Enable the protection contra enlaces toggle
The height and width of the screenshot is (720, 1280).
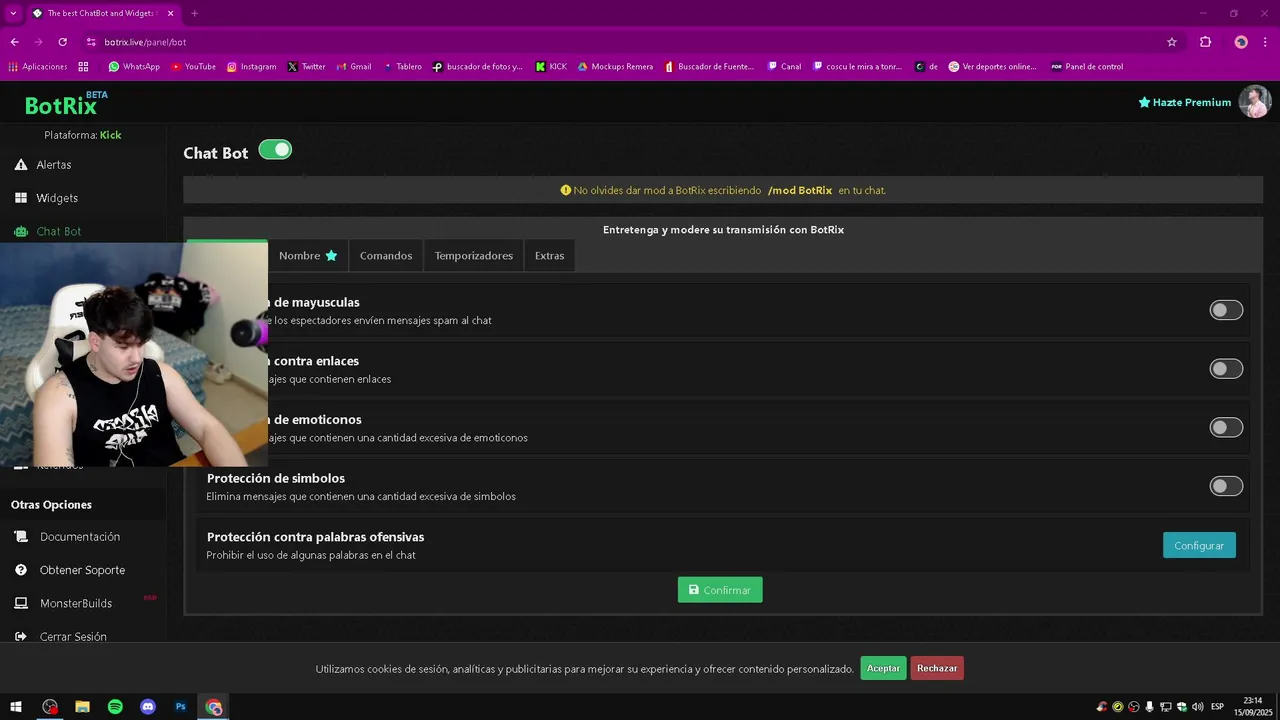click(x=1226, y=369)
